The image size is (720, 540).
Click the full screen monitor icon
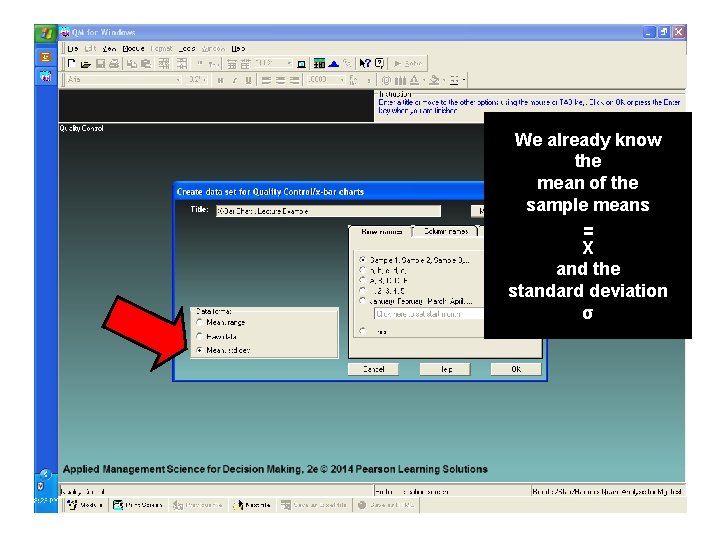coord(301,64)
